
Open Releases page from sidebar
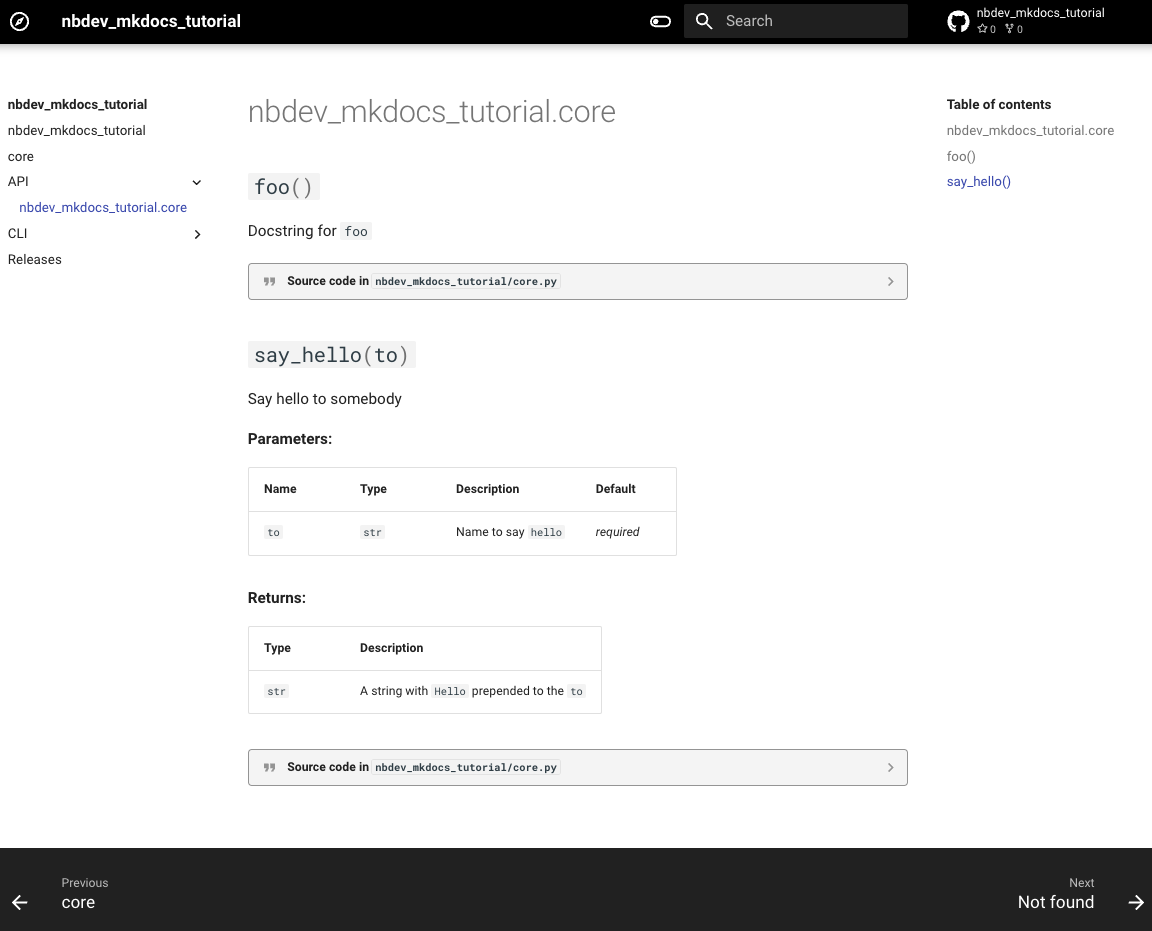coord(35,260)
